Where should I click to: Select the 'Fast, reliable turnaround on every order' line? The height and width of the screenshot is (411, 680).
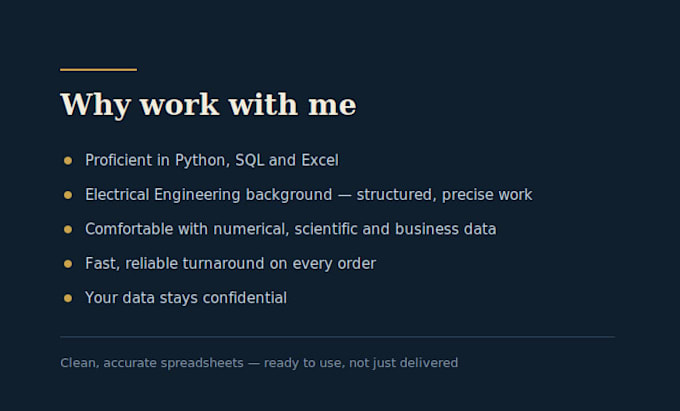230,264
